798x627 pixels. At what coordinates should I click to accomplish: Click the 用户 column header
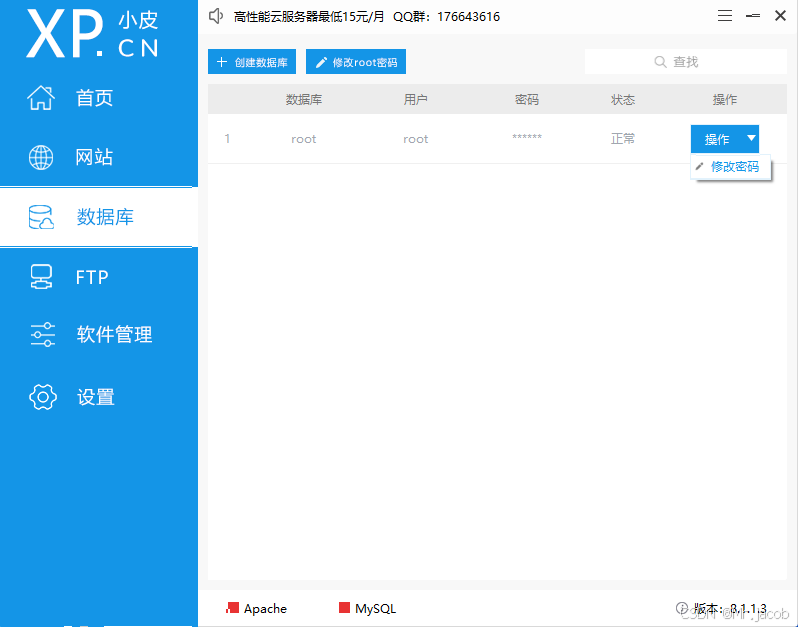coord(415,99)
